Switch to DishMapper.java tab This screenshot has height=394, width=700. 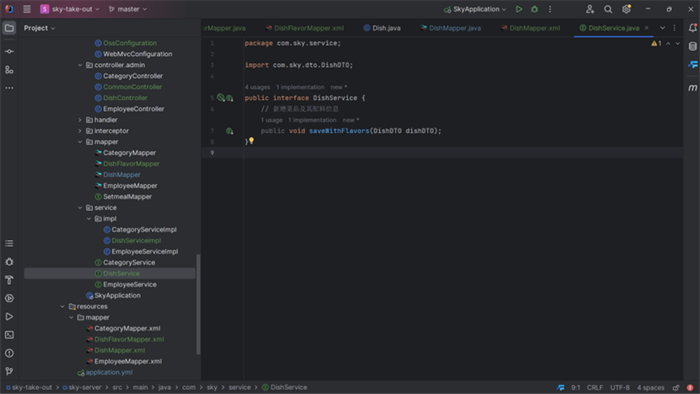451,28
